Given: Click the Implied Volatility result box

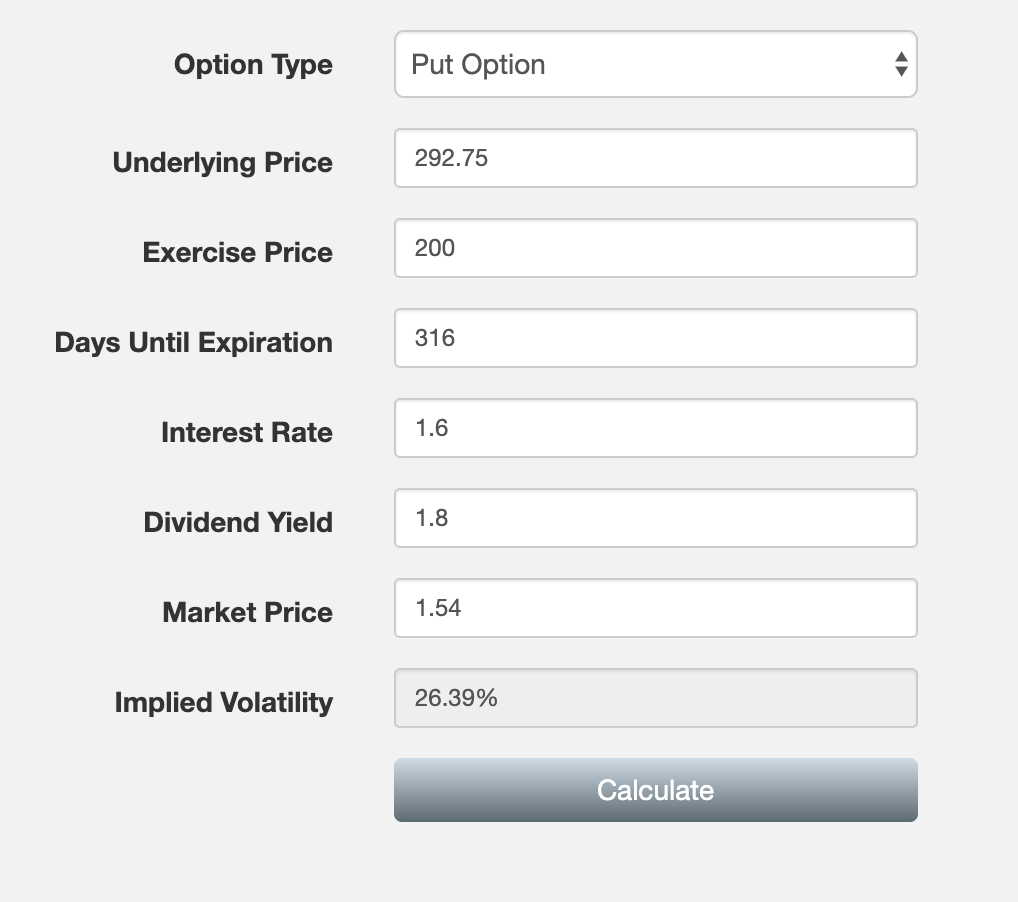Looking at the screenshot, I should click(x=655, y=697).
